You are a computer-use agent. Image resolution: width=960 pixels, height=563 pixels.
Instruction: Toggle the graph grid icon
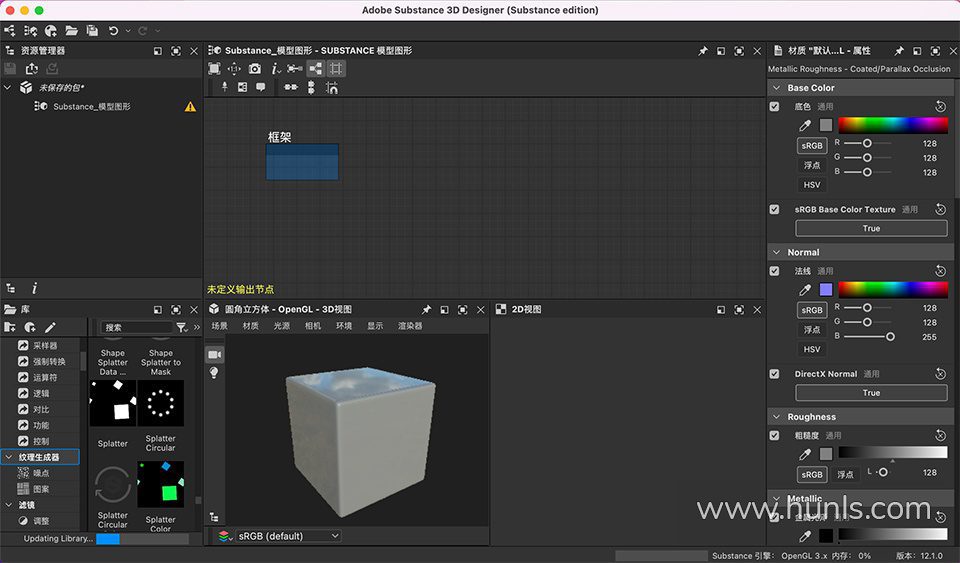click(x=336, y=69)
